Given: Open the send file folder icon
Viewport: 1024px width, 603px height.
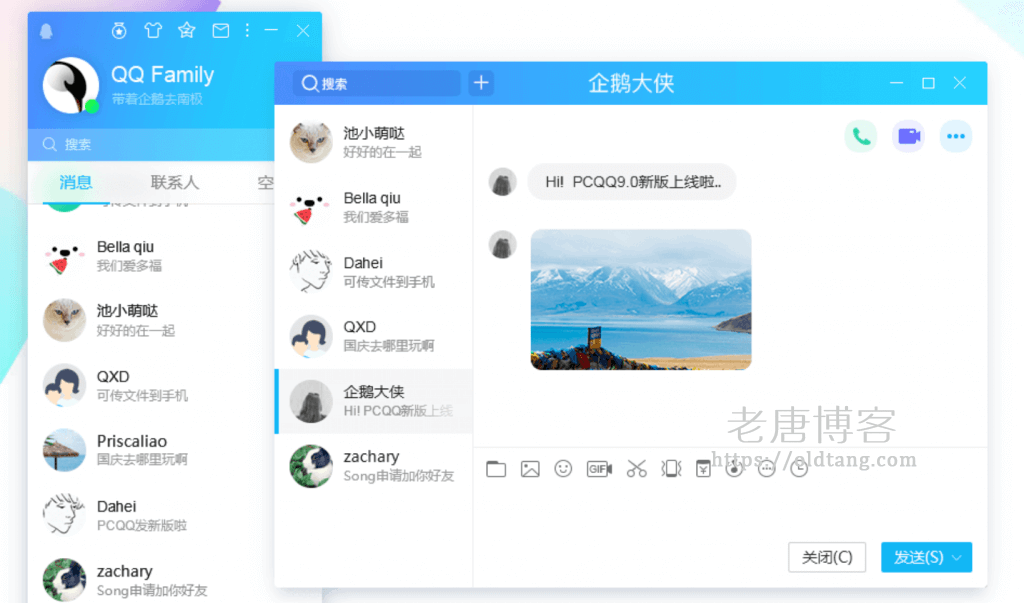Looking at the screenshot, I should tap(496, 468).
